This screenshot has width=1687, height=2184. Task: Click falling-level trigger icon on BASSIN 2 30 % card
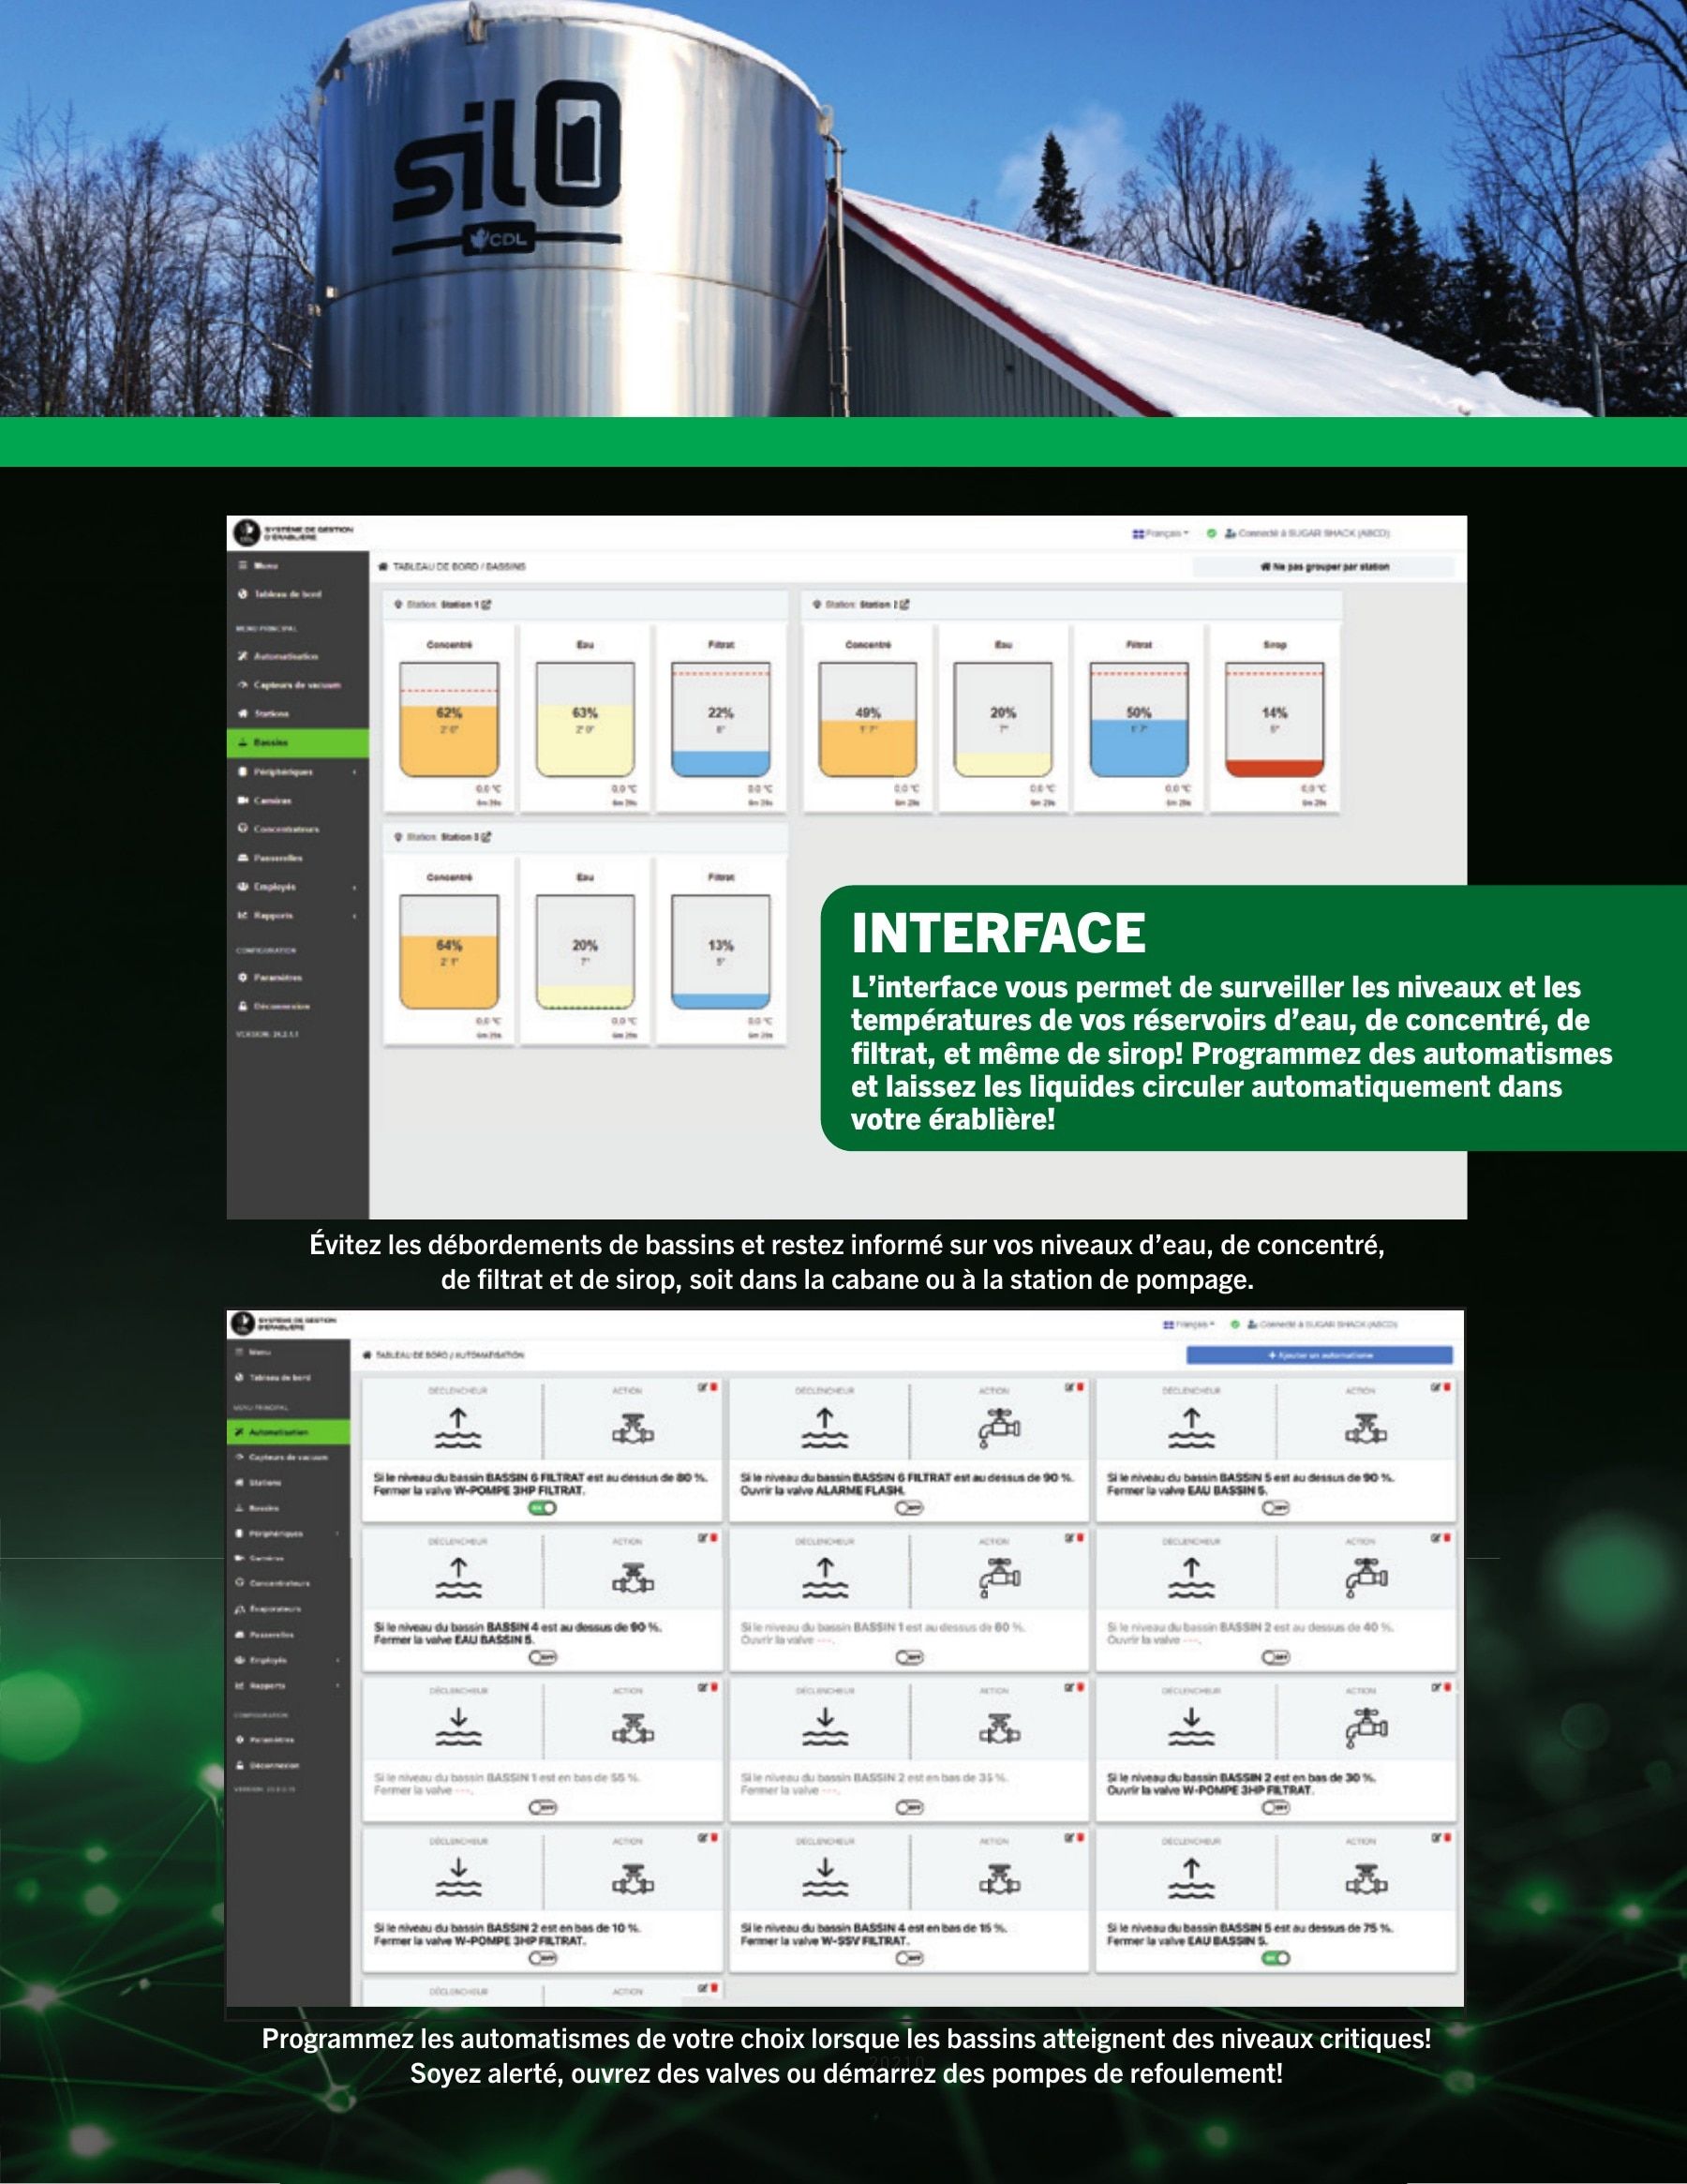tap(1191, 1727)
